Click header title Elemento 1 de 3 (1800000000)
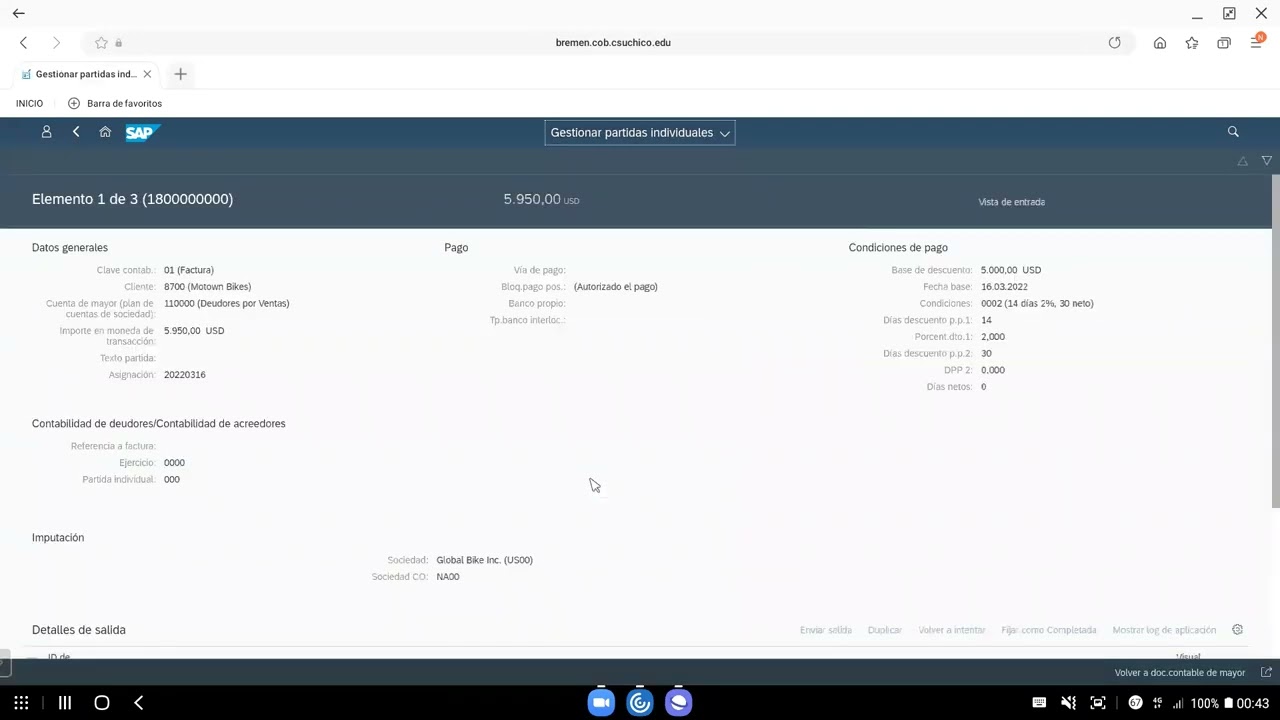1280x720 pixels. 132,199
